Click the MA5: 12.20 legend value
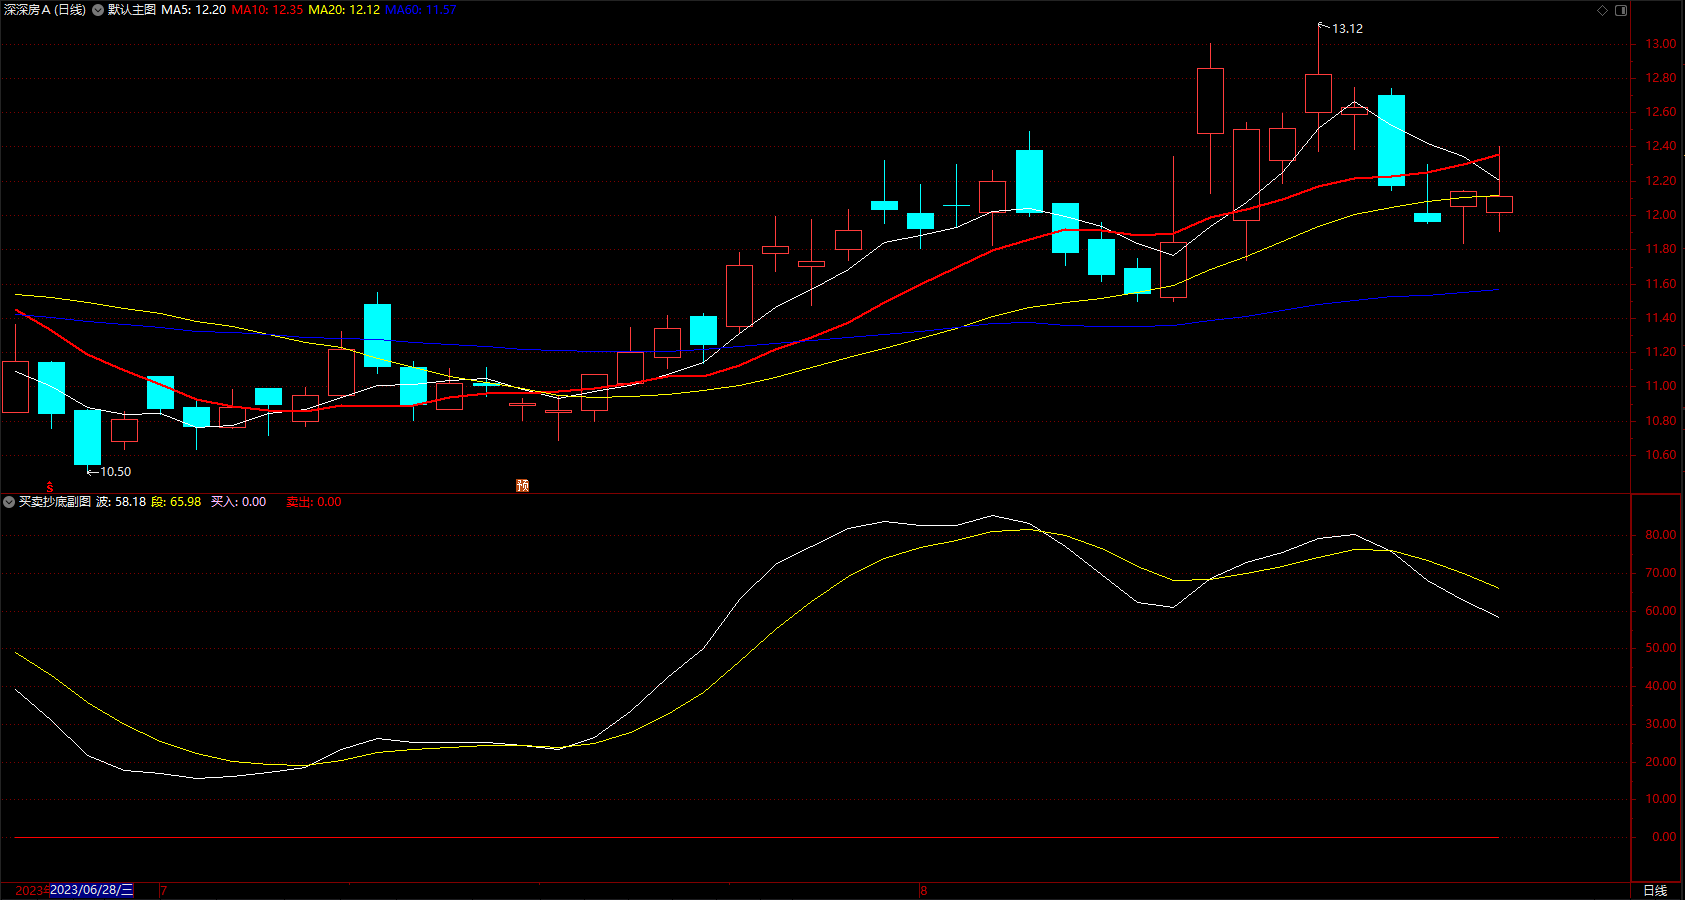The width and height of the screenshot is (1685, 900). (x=193, y=10)
